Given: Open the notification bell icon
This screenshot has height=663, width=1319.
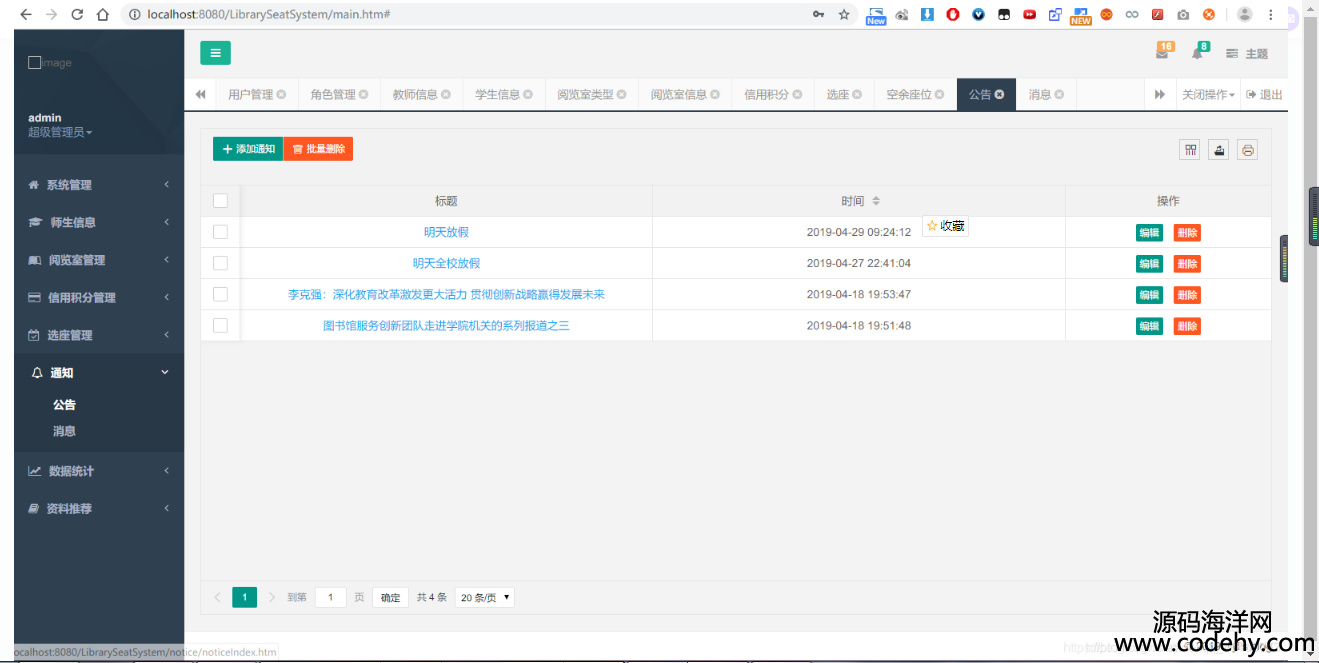Looking at the screenshot, I should [1197, 53].
